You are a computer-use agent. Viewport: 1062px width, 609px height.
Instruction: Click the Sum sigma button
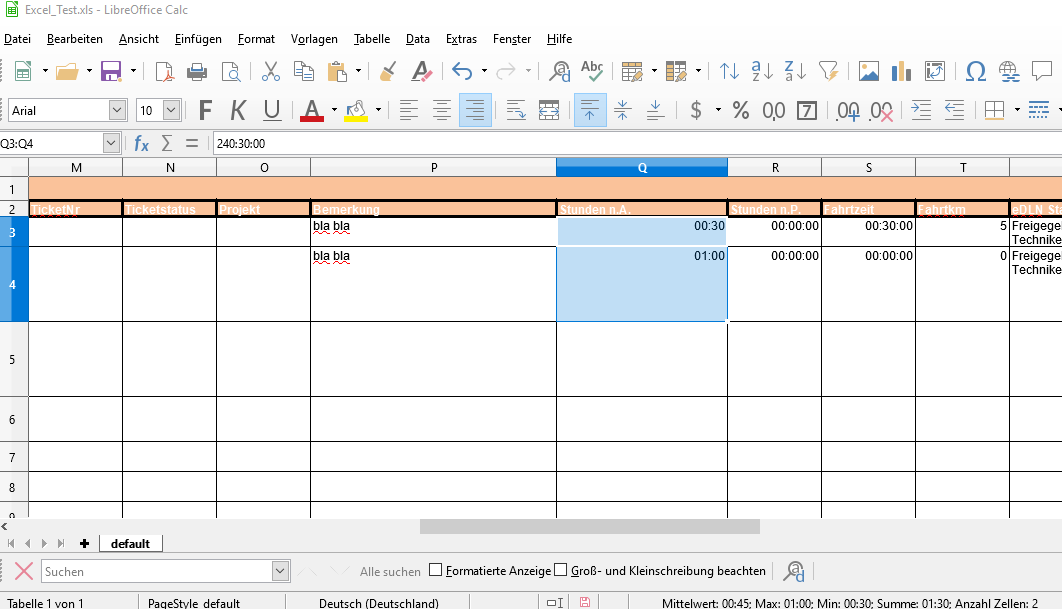[x=167, y=143]
